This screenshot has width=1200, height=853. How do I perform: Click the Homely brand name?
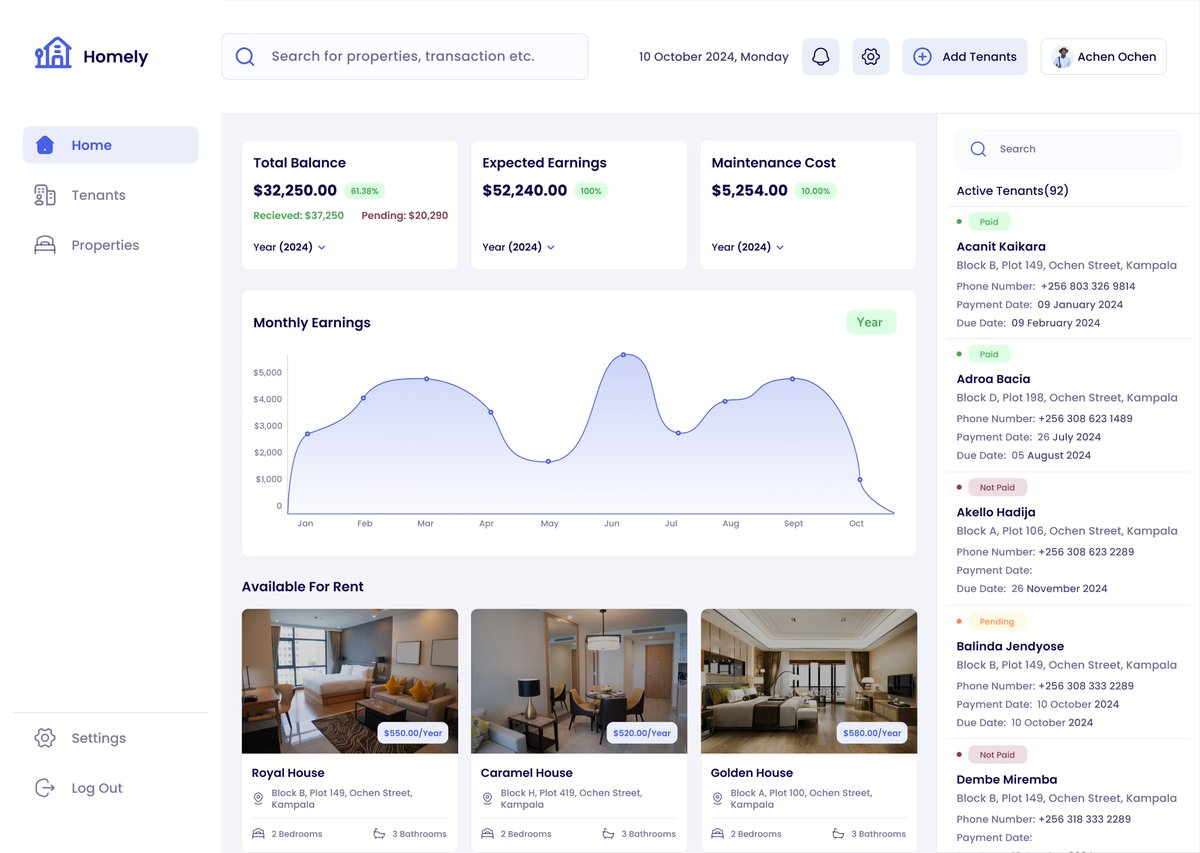pyautogui.click(x=116, y=57)
